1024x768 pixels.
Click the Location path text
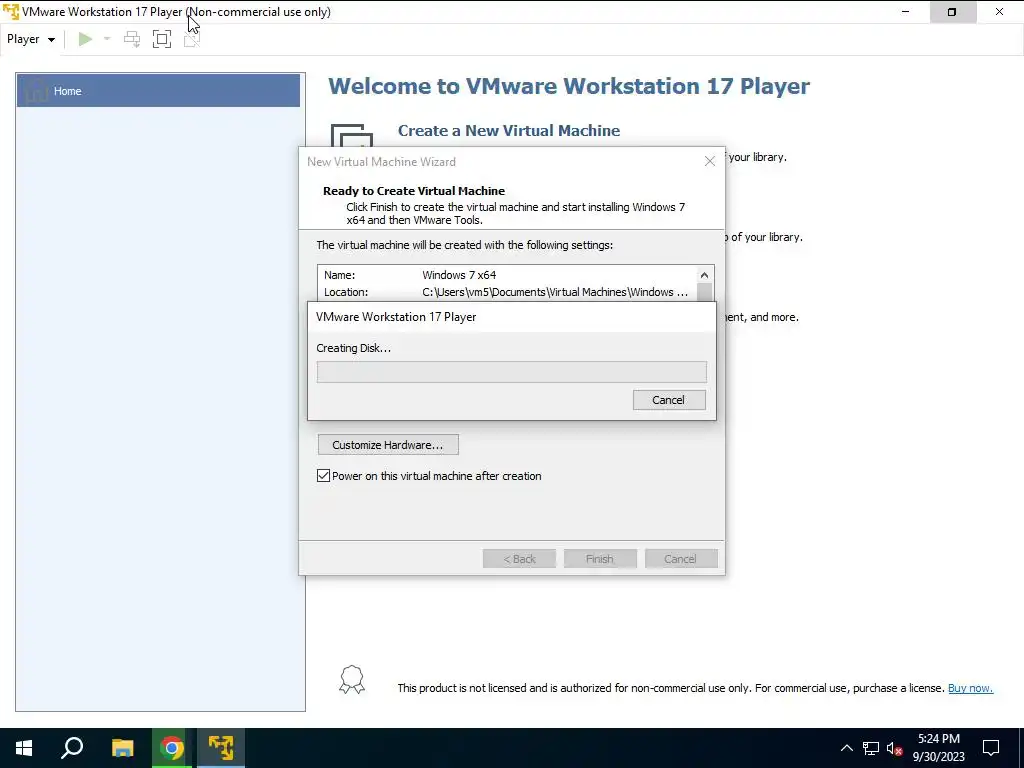555,292
